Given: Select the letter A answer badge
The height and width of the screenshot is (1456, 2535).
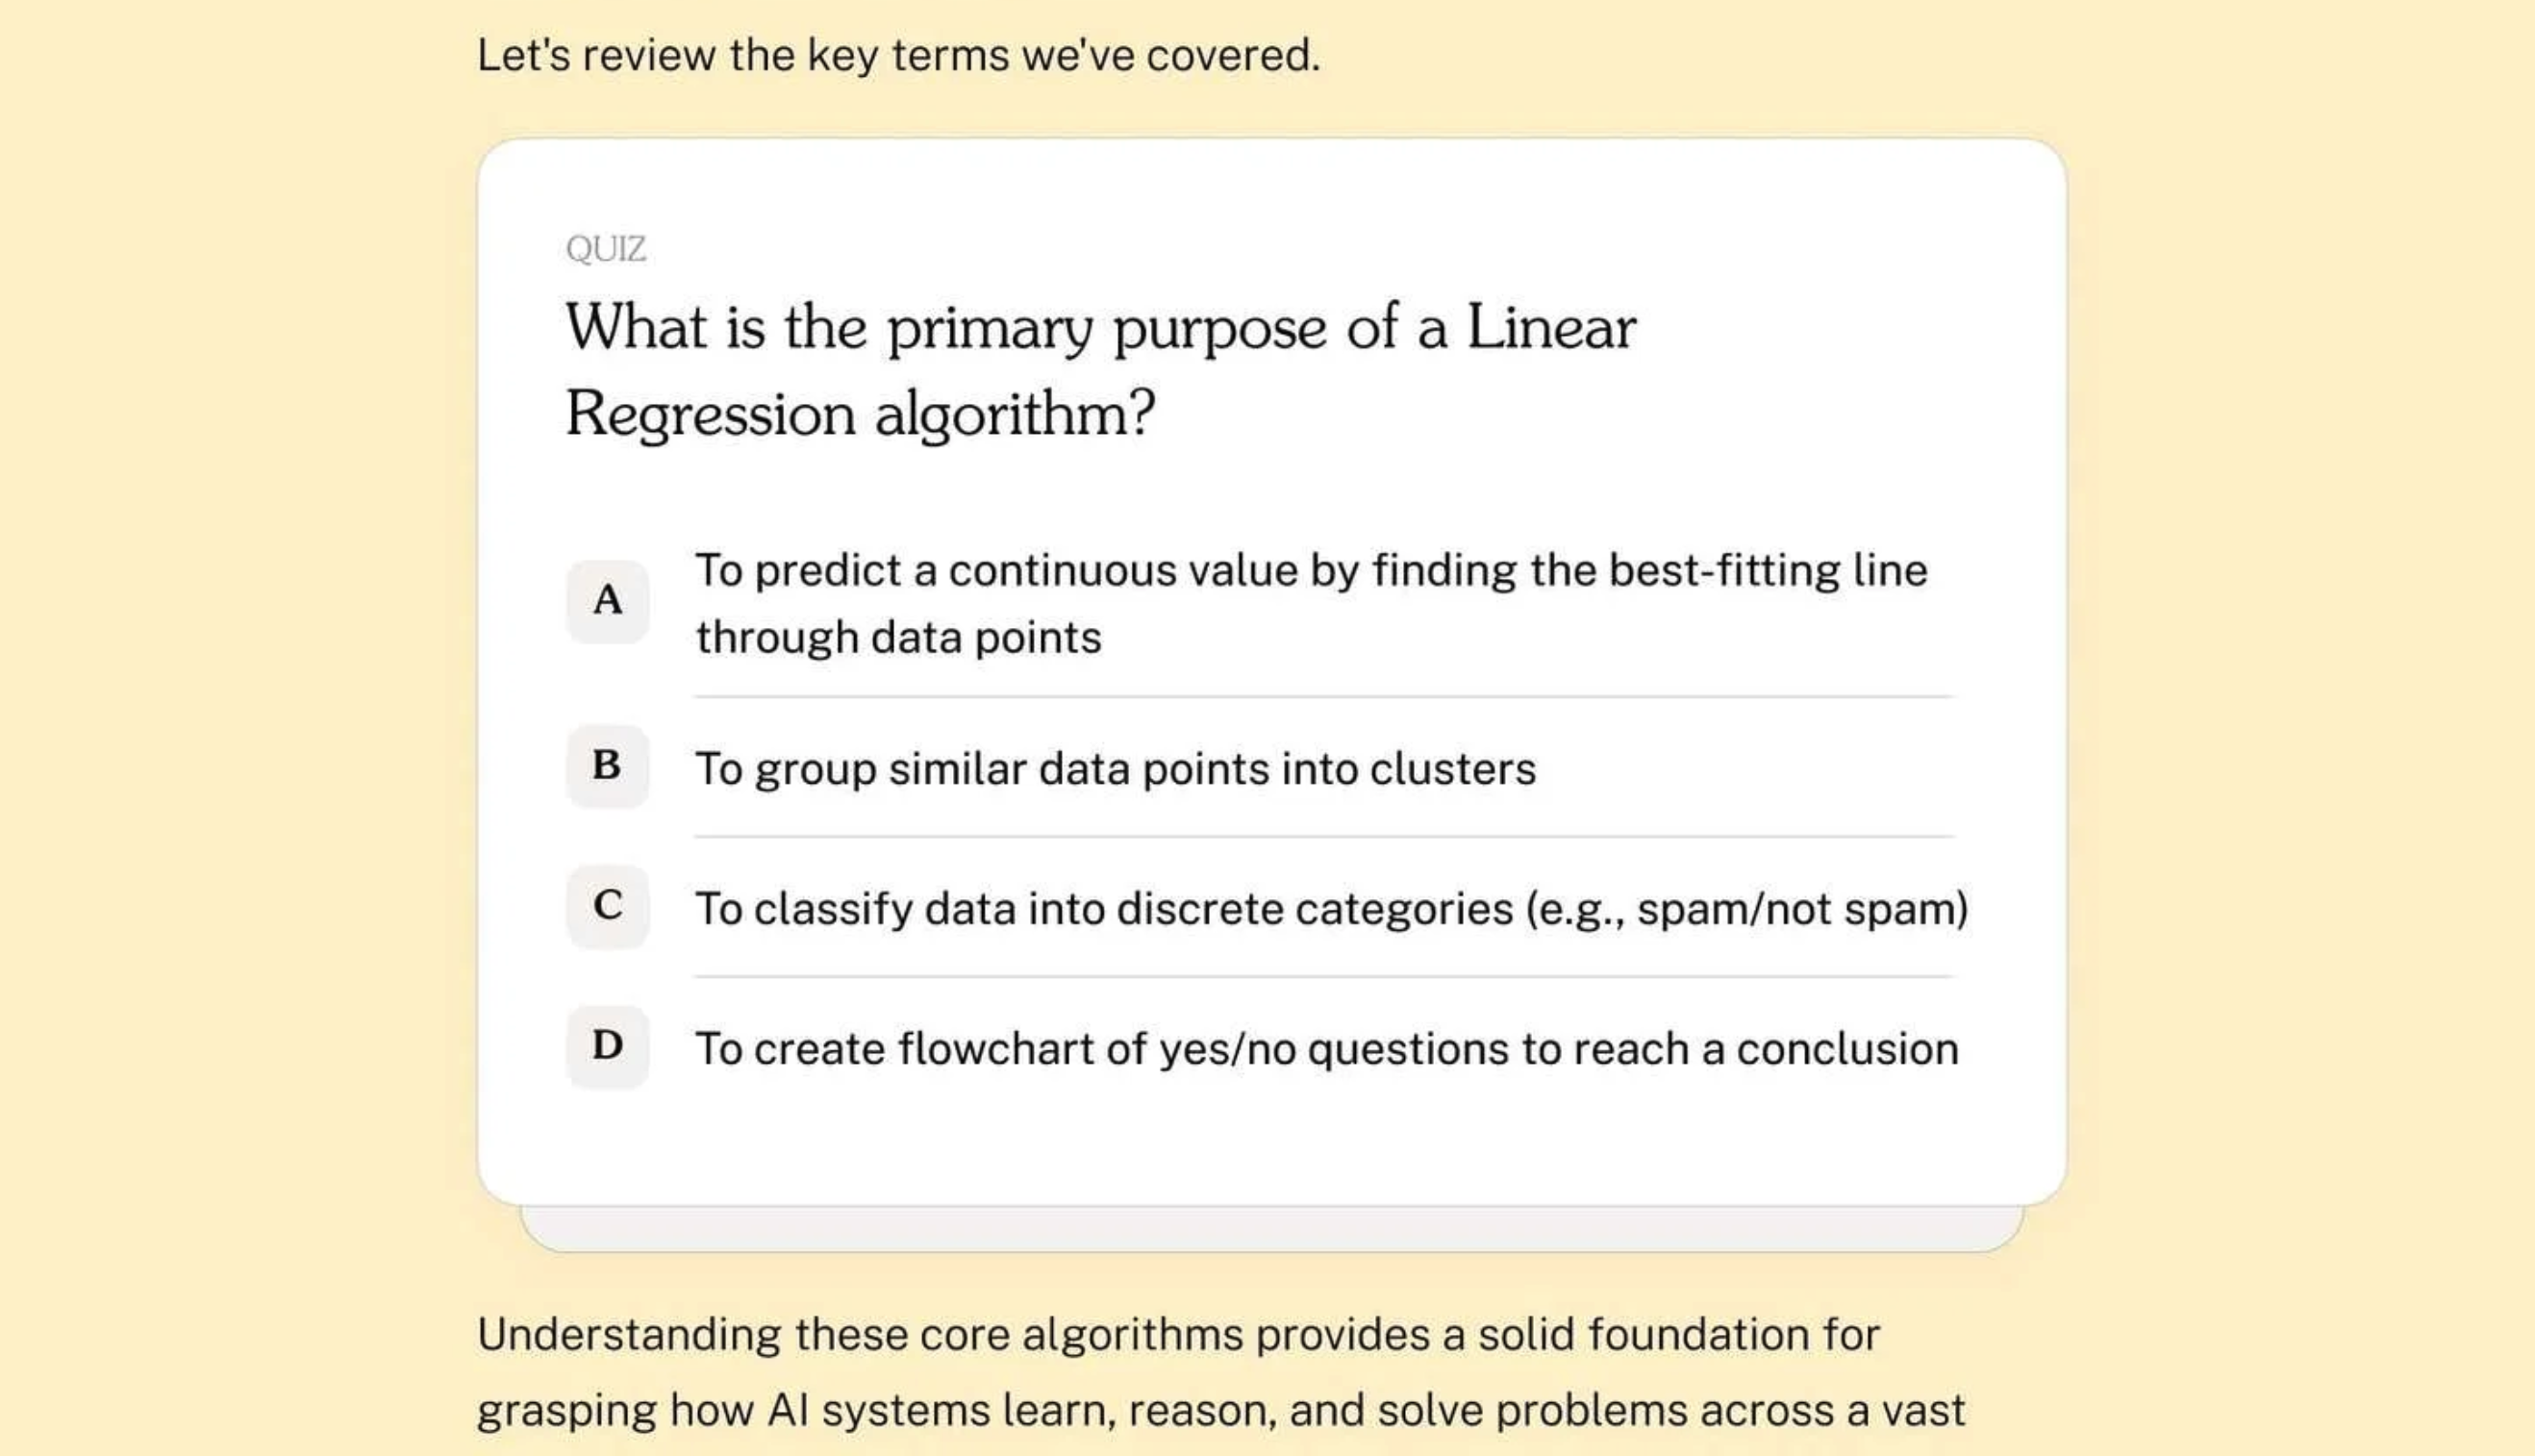Looking at the screenshot, I should click(607, 601).
